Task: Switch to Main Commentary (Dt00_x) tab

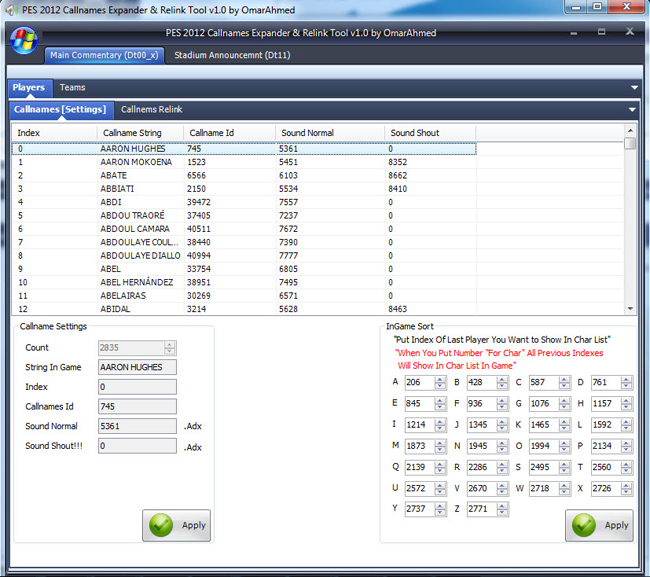Action: pyautogui.click(x=104, y=55)
